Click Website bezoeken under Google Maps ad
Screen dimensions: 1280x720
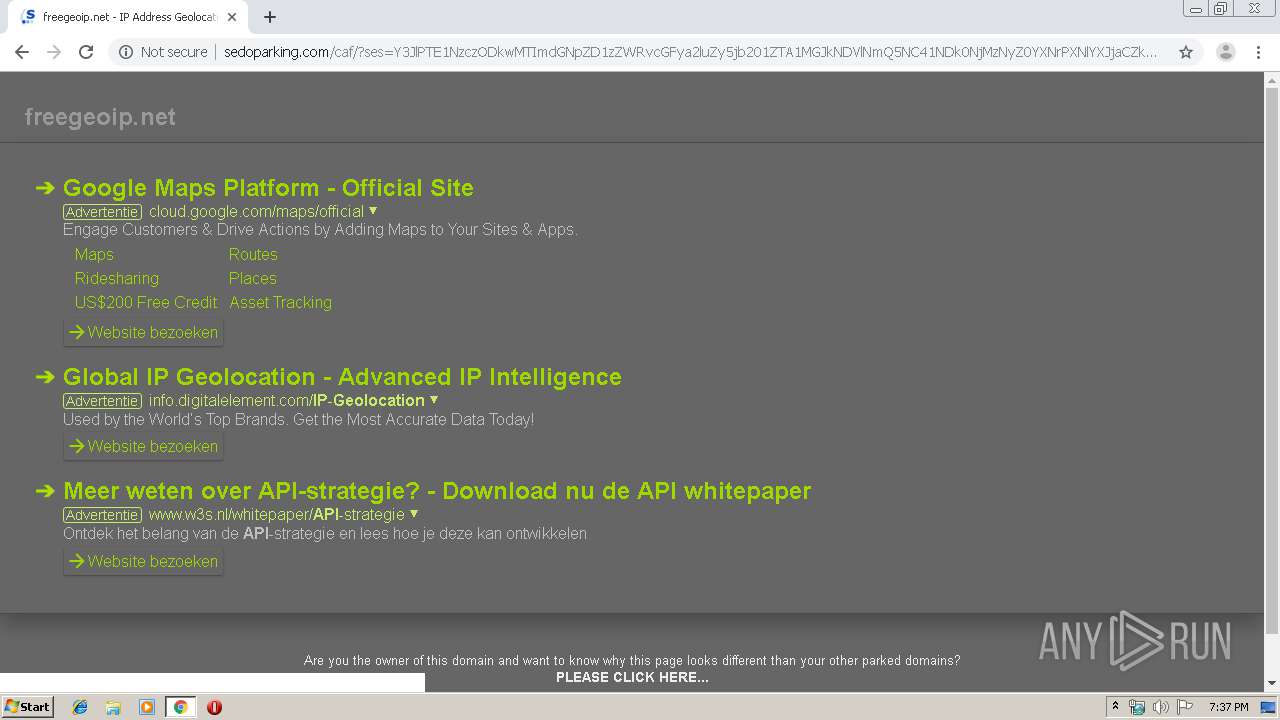(x=143, y=332)
